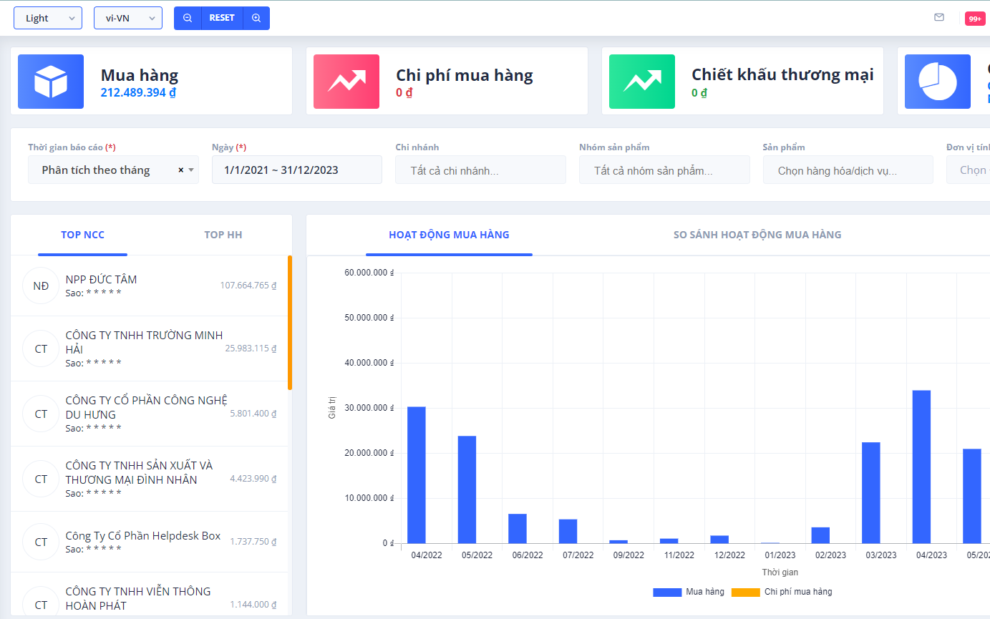
Task: Click the Ngày date range field
Action: 296,170
